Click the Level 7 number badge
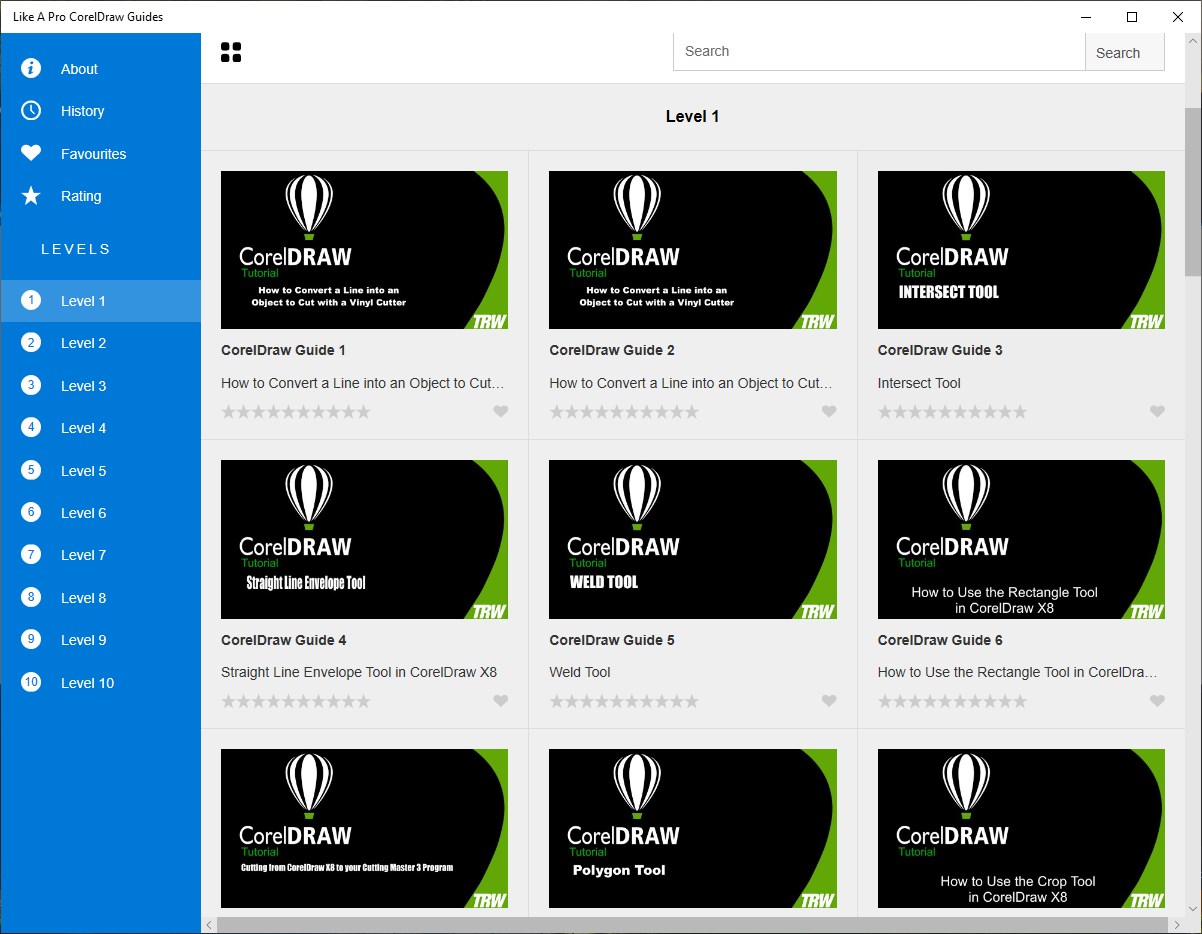 coord(31,554)
